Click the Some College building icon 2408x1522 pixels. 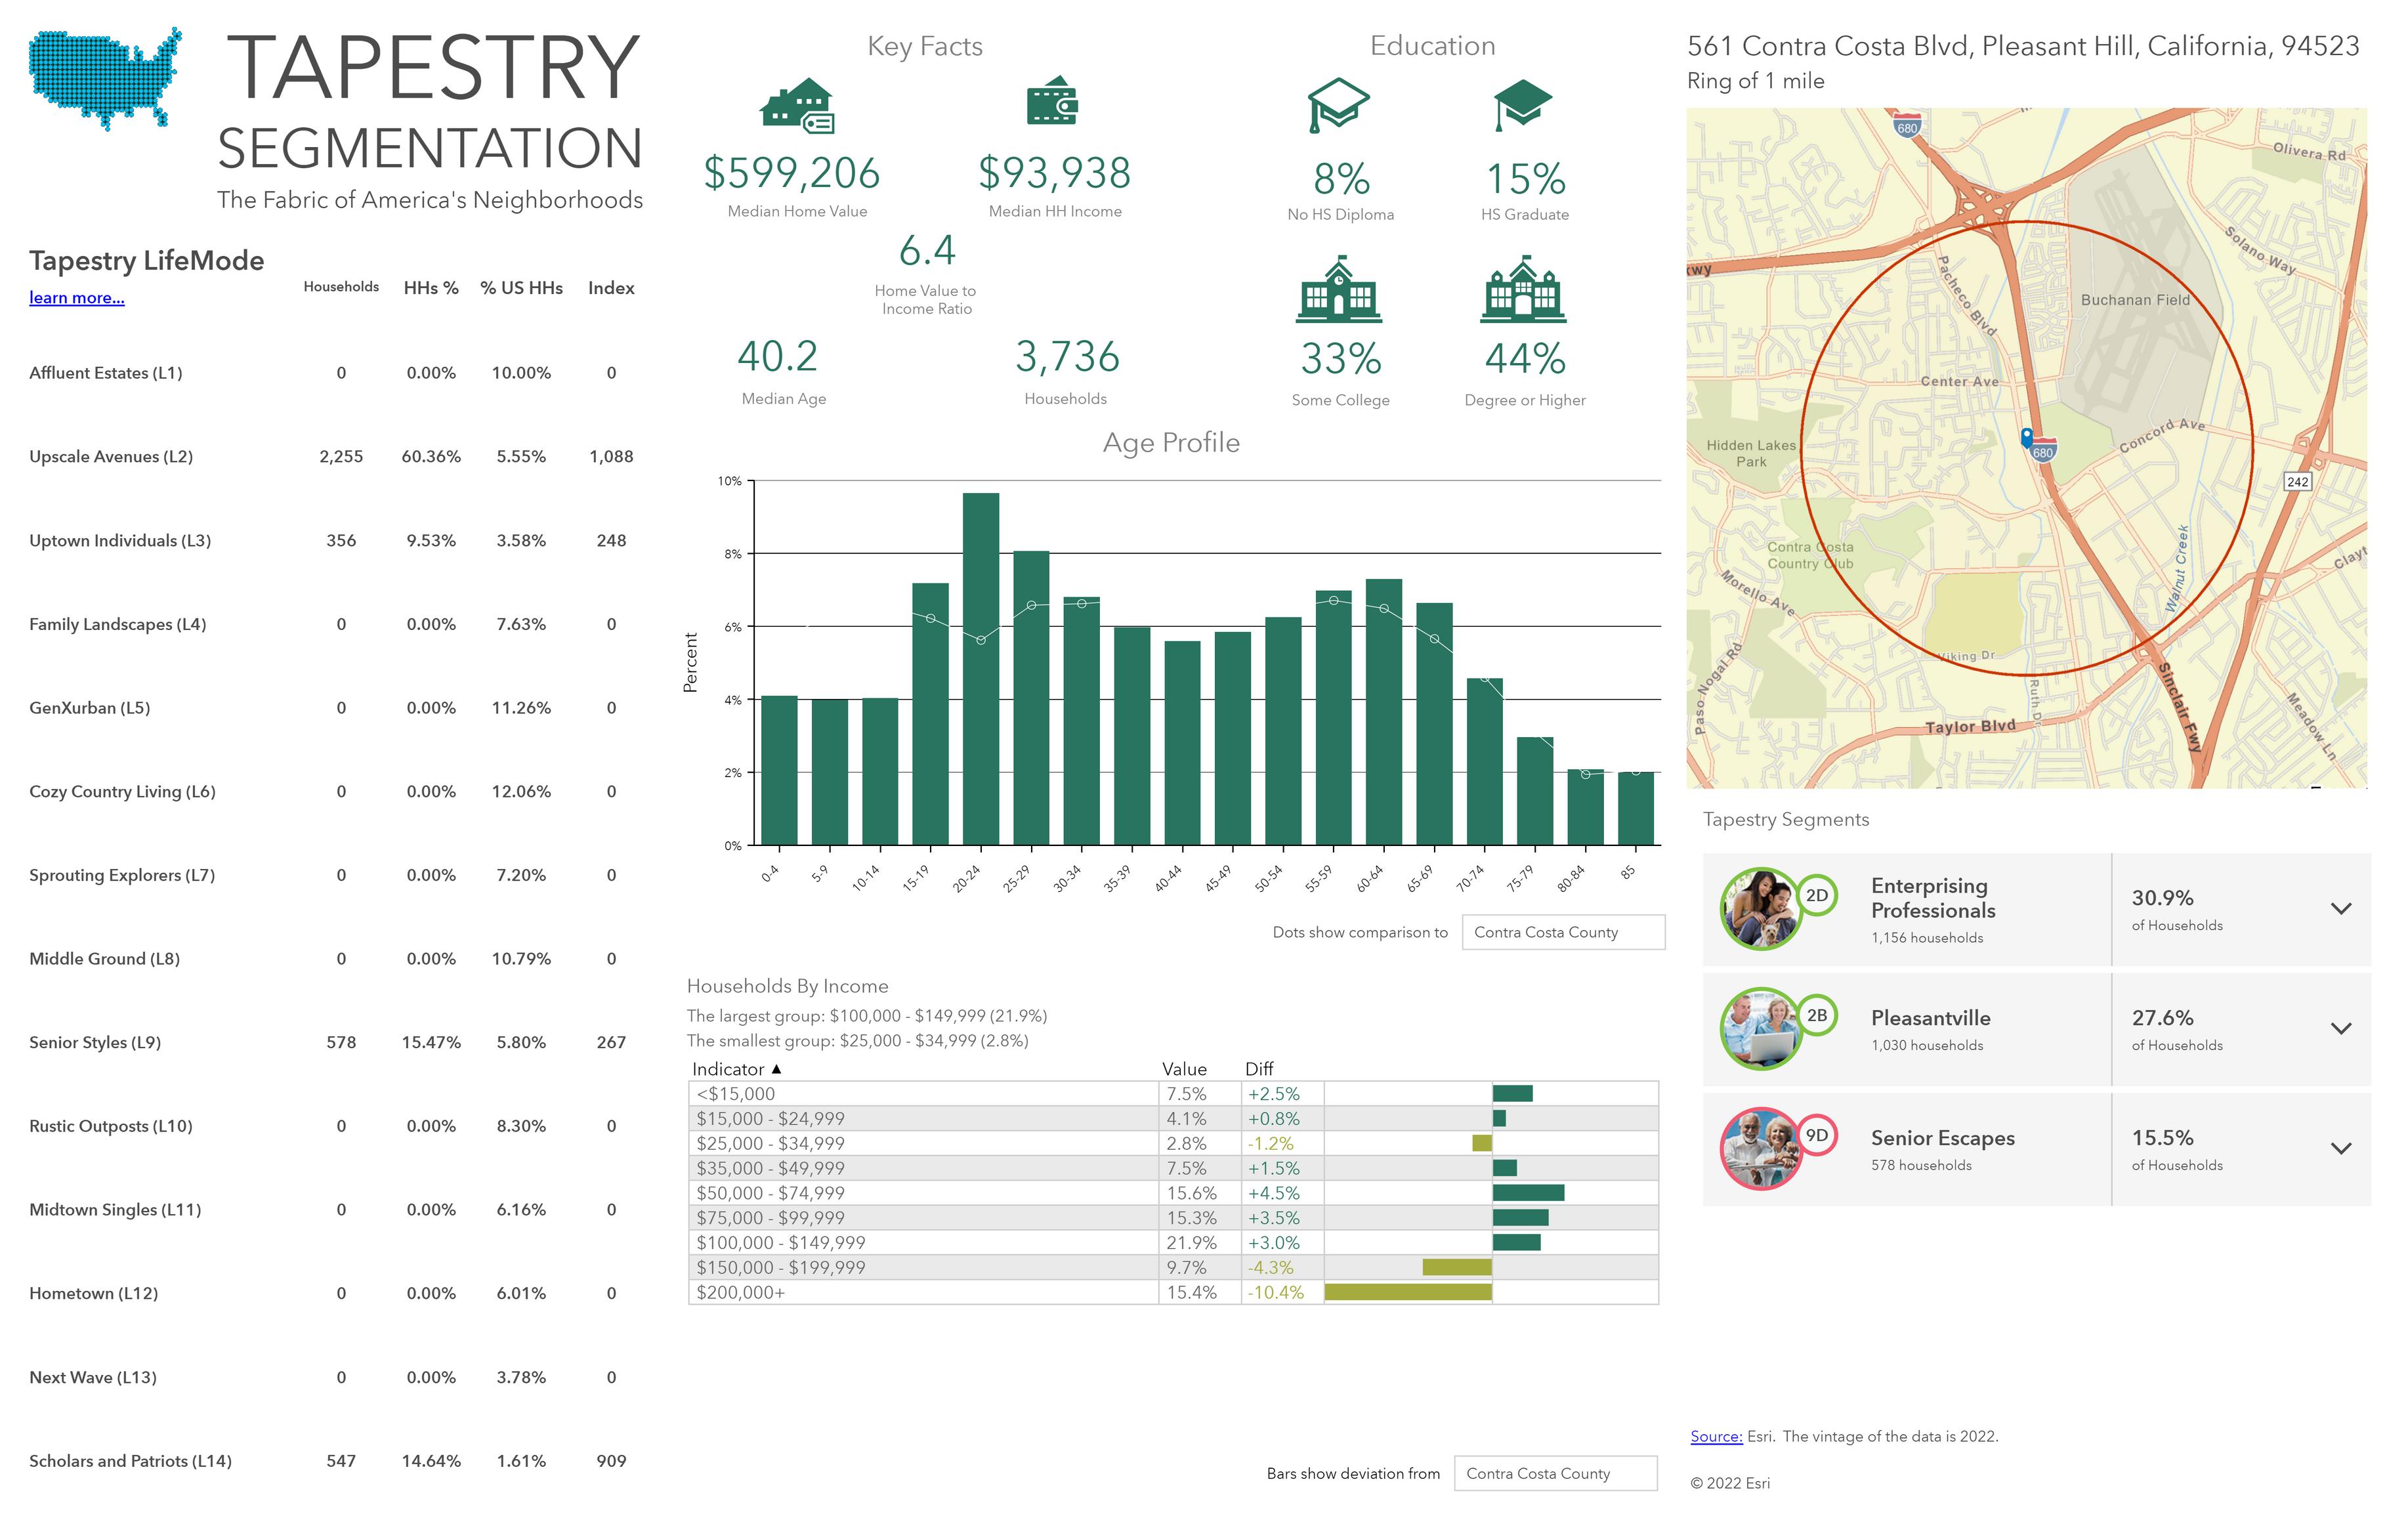(1339, 289)
